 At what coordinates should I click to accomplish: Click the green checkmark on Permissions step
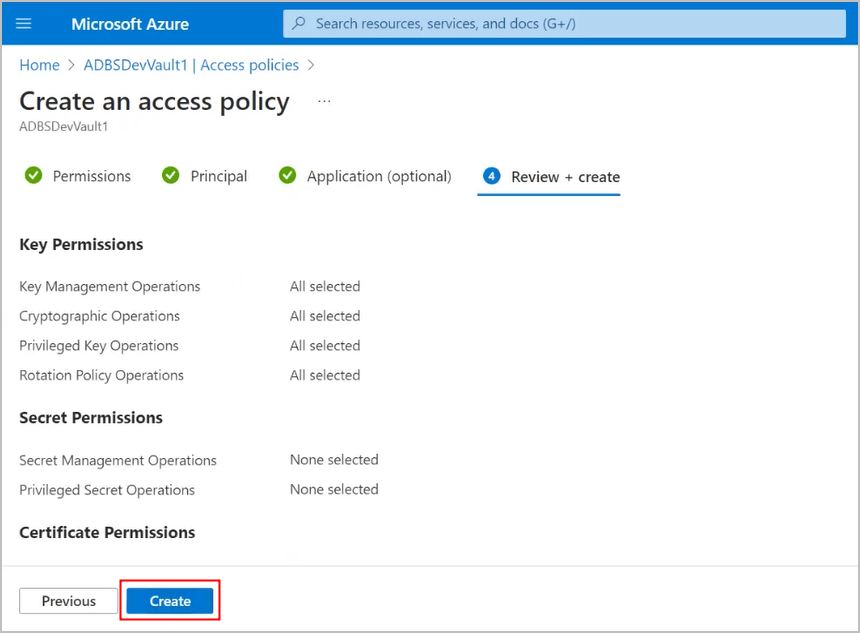click(33, 175)
